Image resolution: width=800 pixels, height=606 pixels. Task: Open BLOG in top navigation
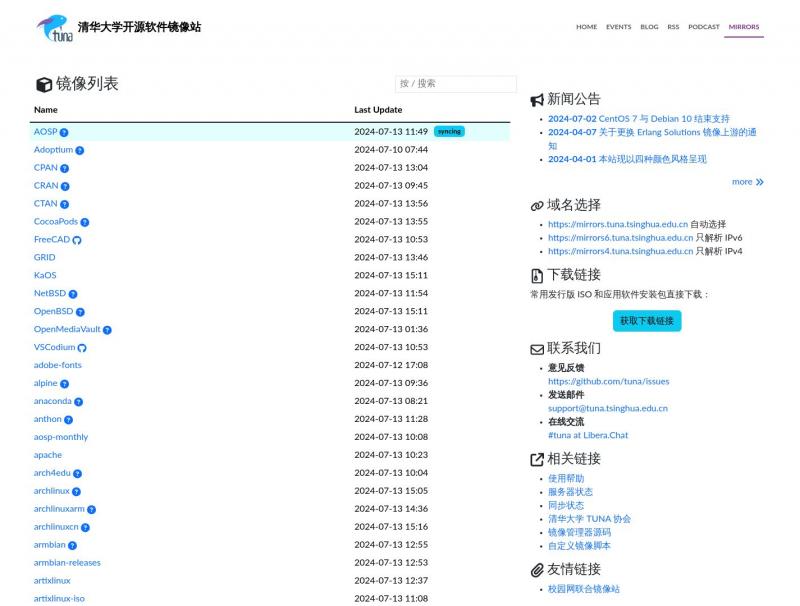point(649,27)
